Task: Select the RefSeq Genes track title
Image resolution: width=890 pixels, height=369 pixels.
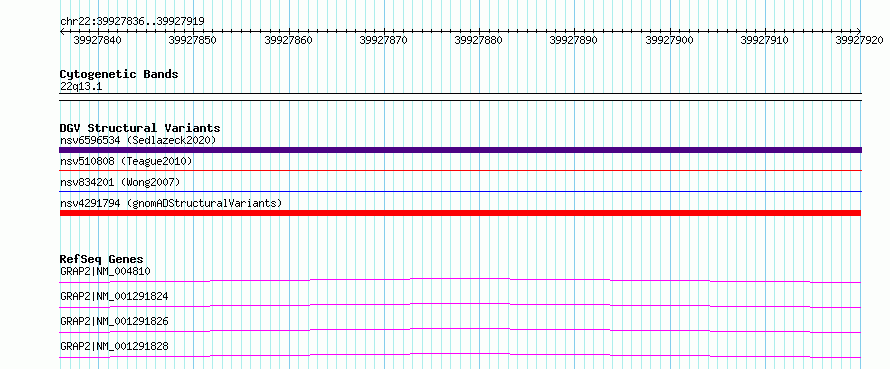Action: pos(102,259)
